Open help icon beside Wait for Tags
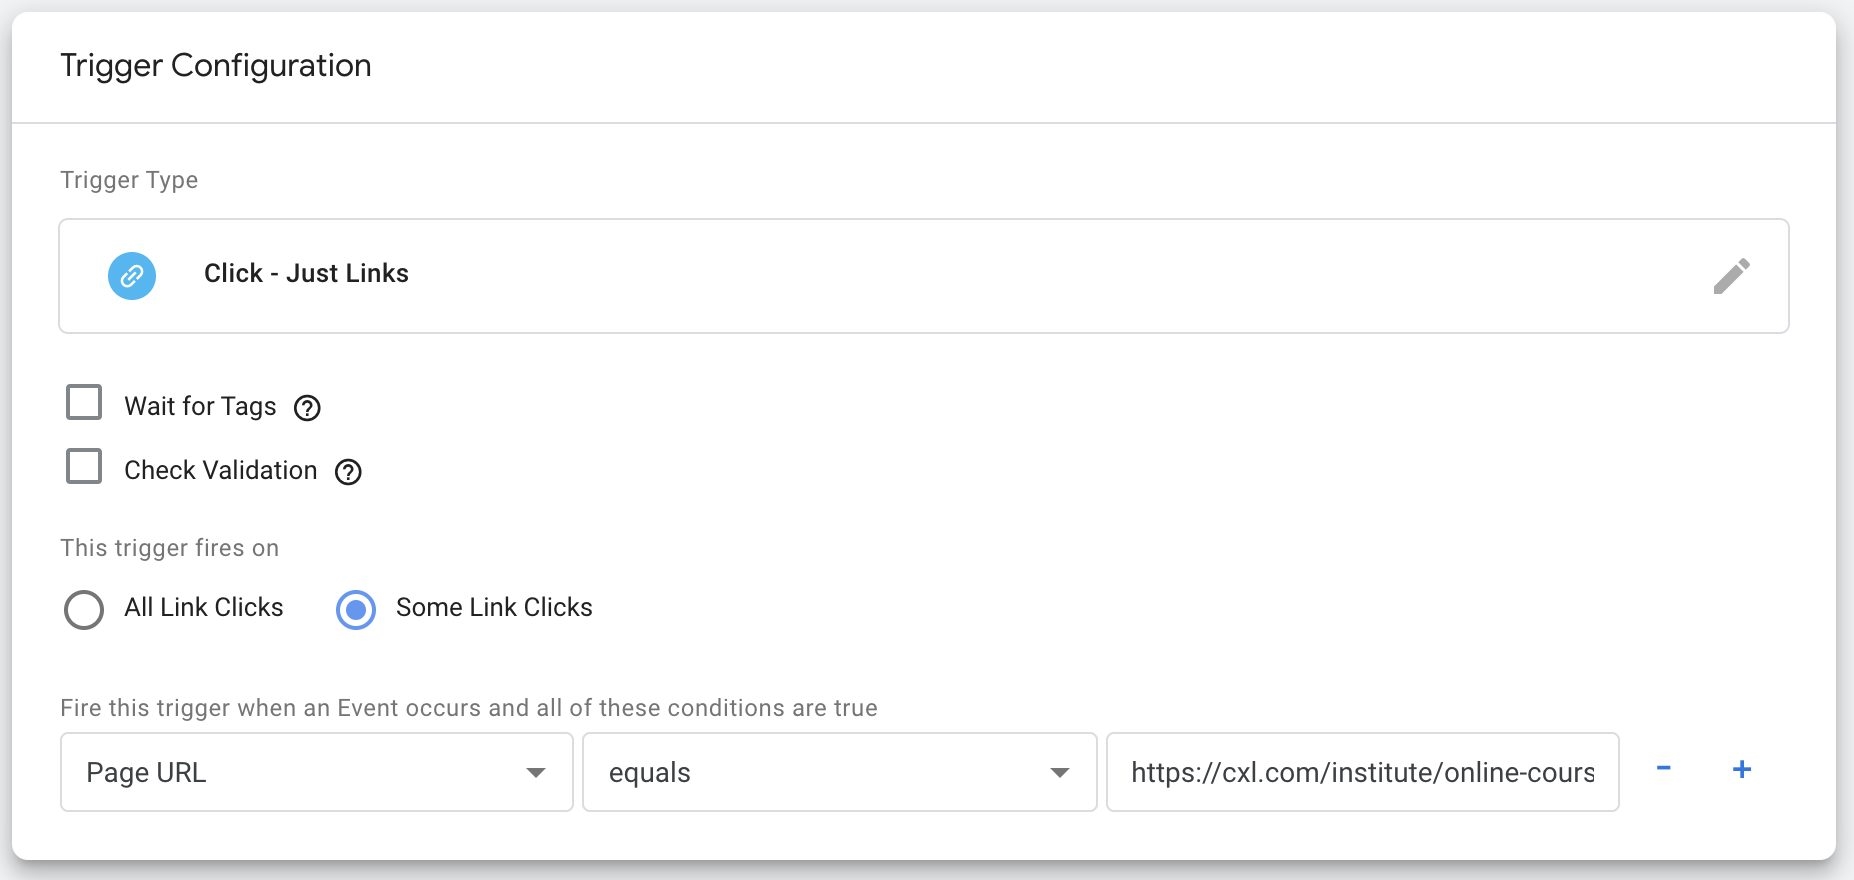1854x880 pixels. tap(307, 408)
